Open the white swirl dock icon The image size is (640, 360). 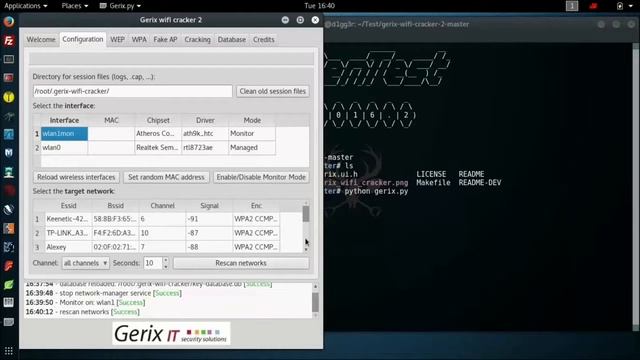click(x=9, y=209)
